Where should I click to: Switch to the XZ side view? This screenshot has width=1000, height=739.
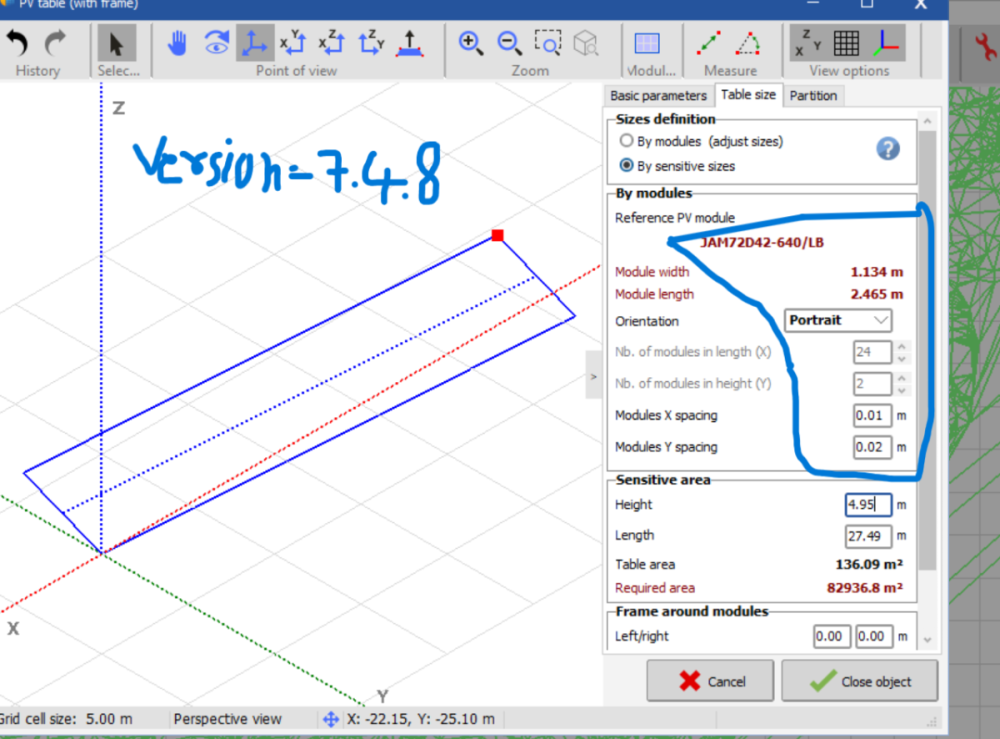(330, 42)
